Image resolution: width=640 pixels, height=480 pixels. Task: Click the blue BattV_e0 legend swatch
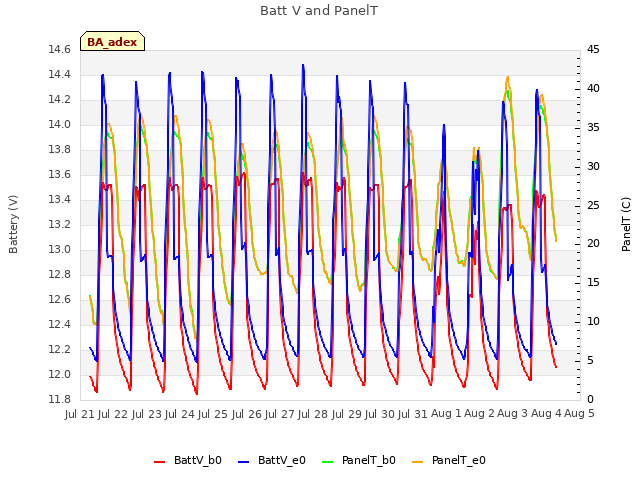[x=243, y=462]
